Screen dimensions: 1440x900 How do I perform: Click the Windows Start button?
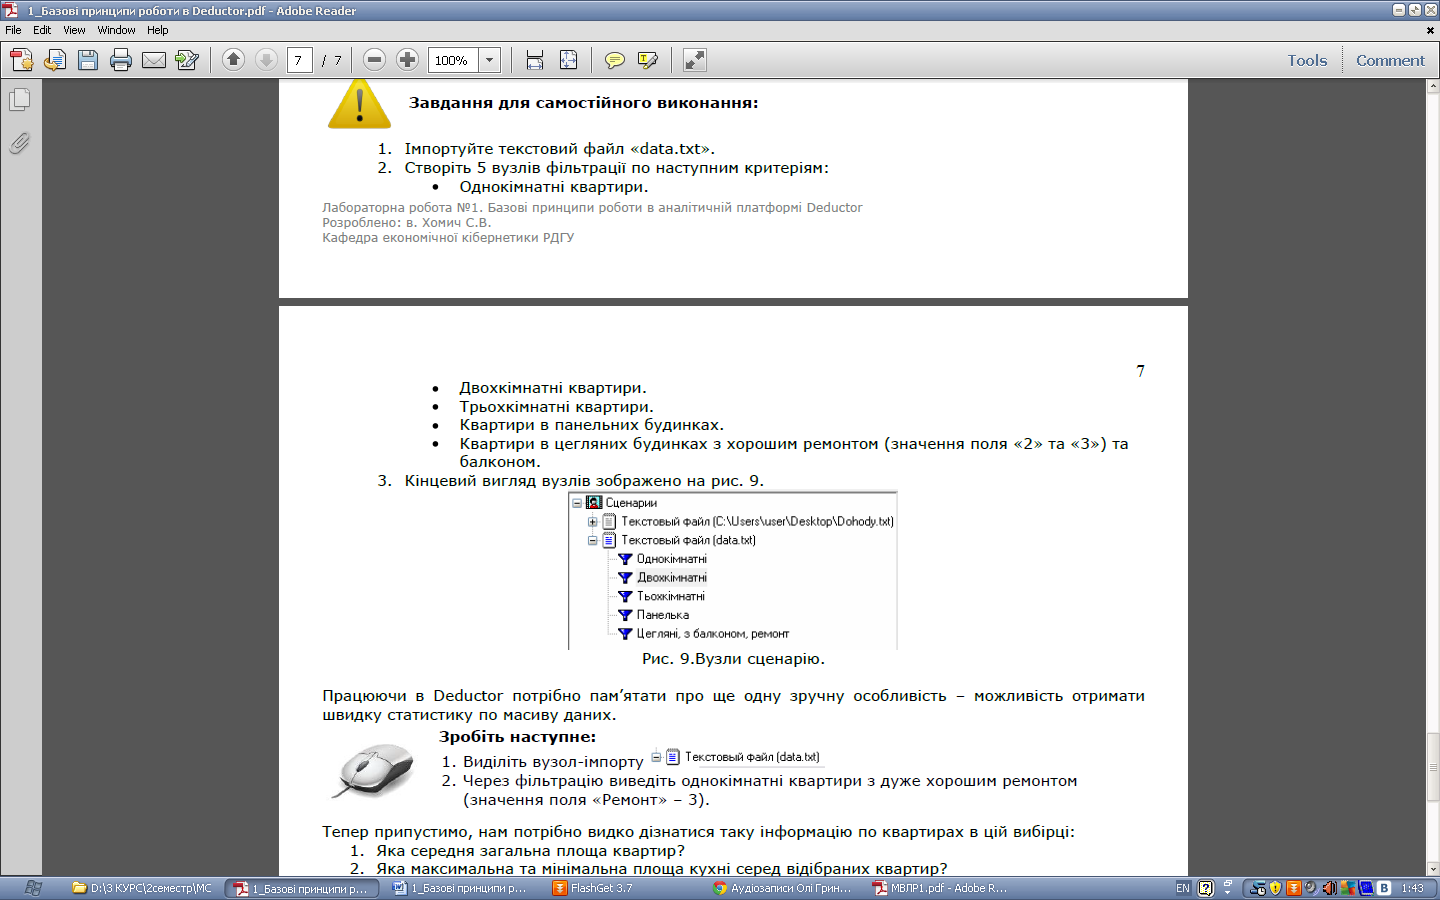[x=32, y=888]
